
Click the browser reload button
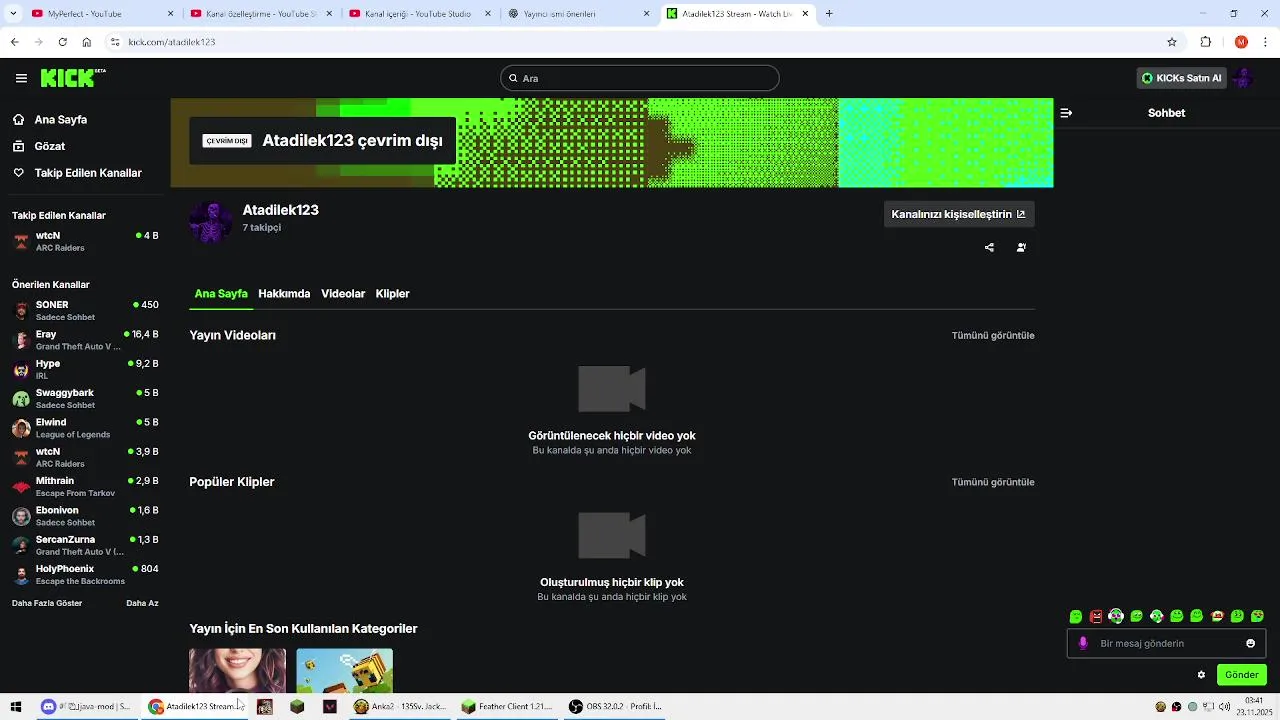62,42
